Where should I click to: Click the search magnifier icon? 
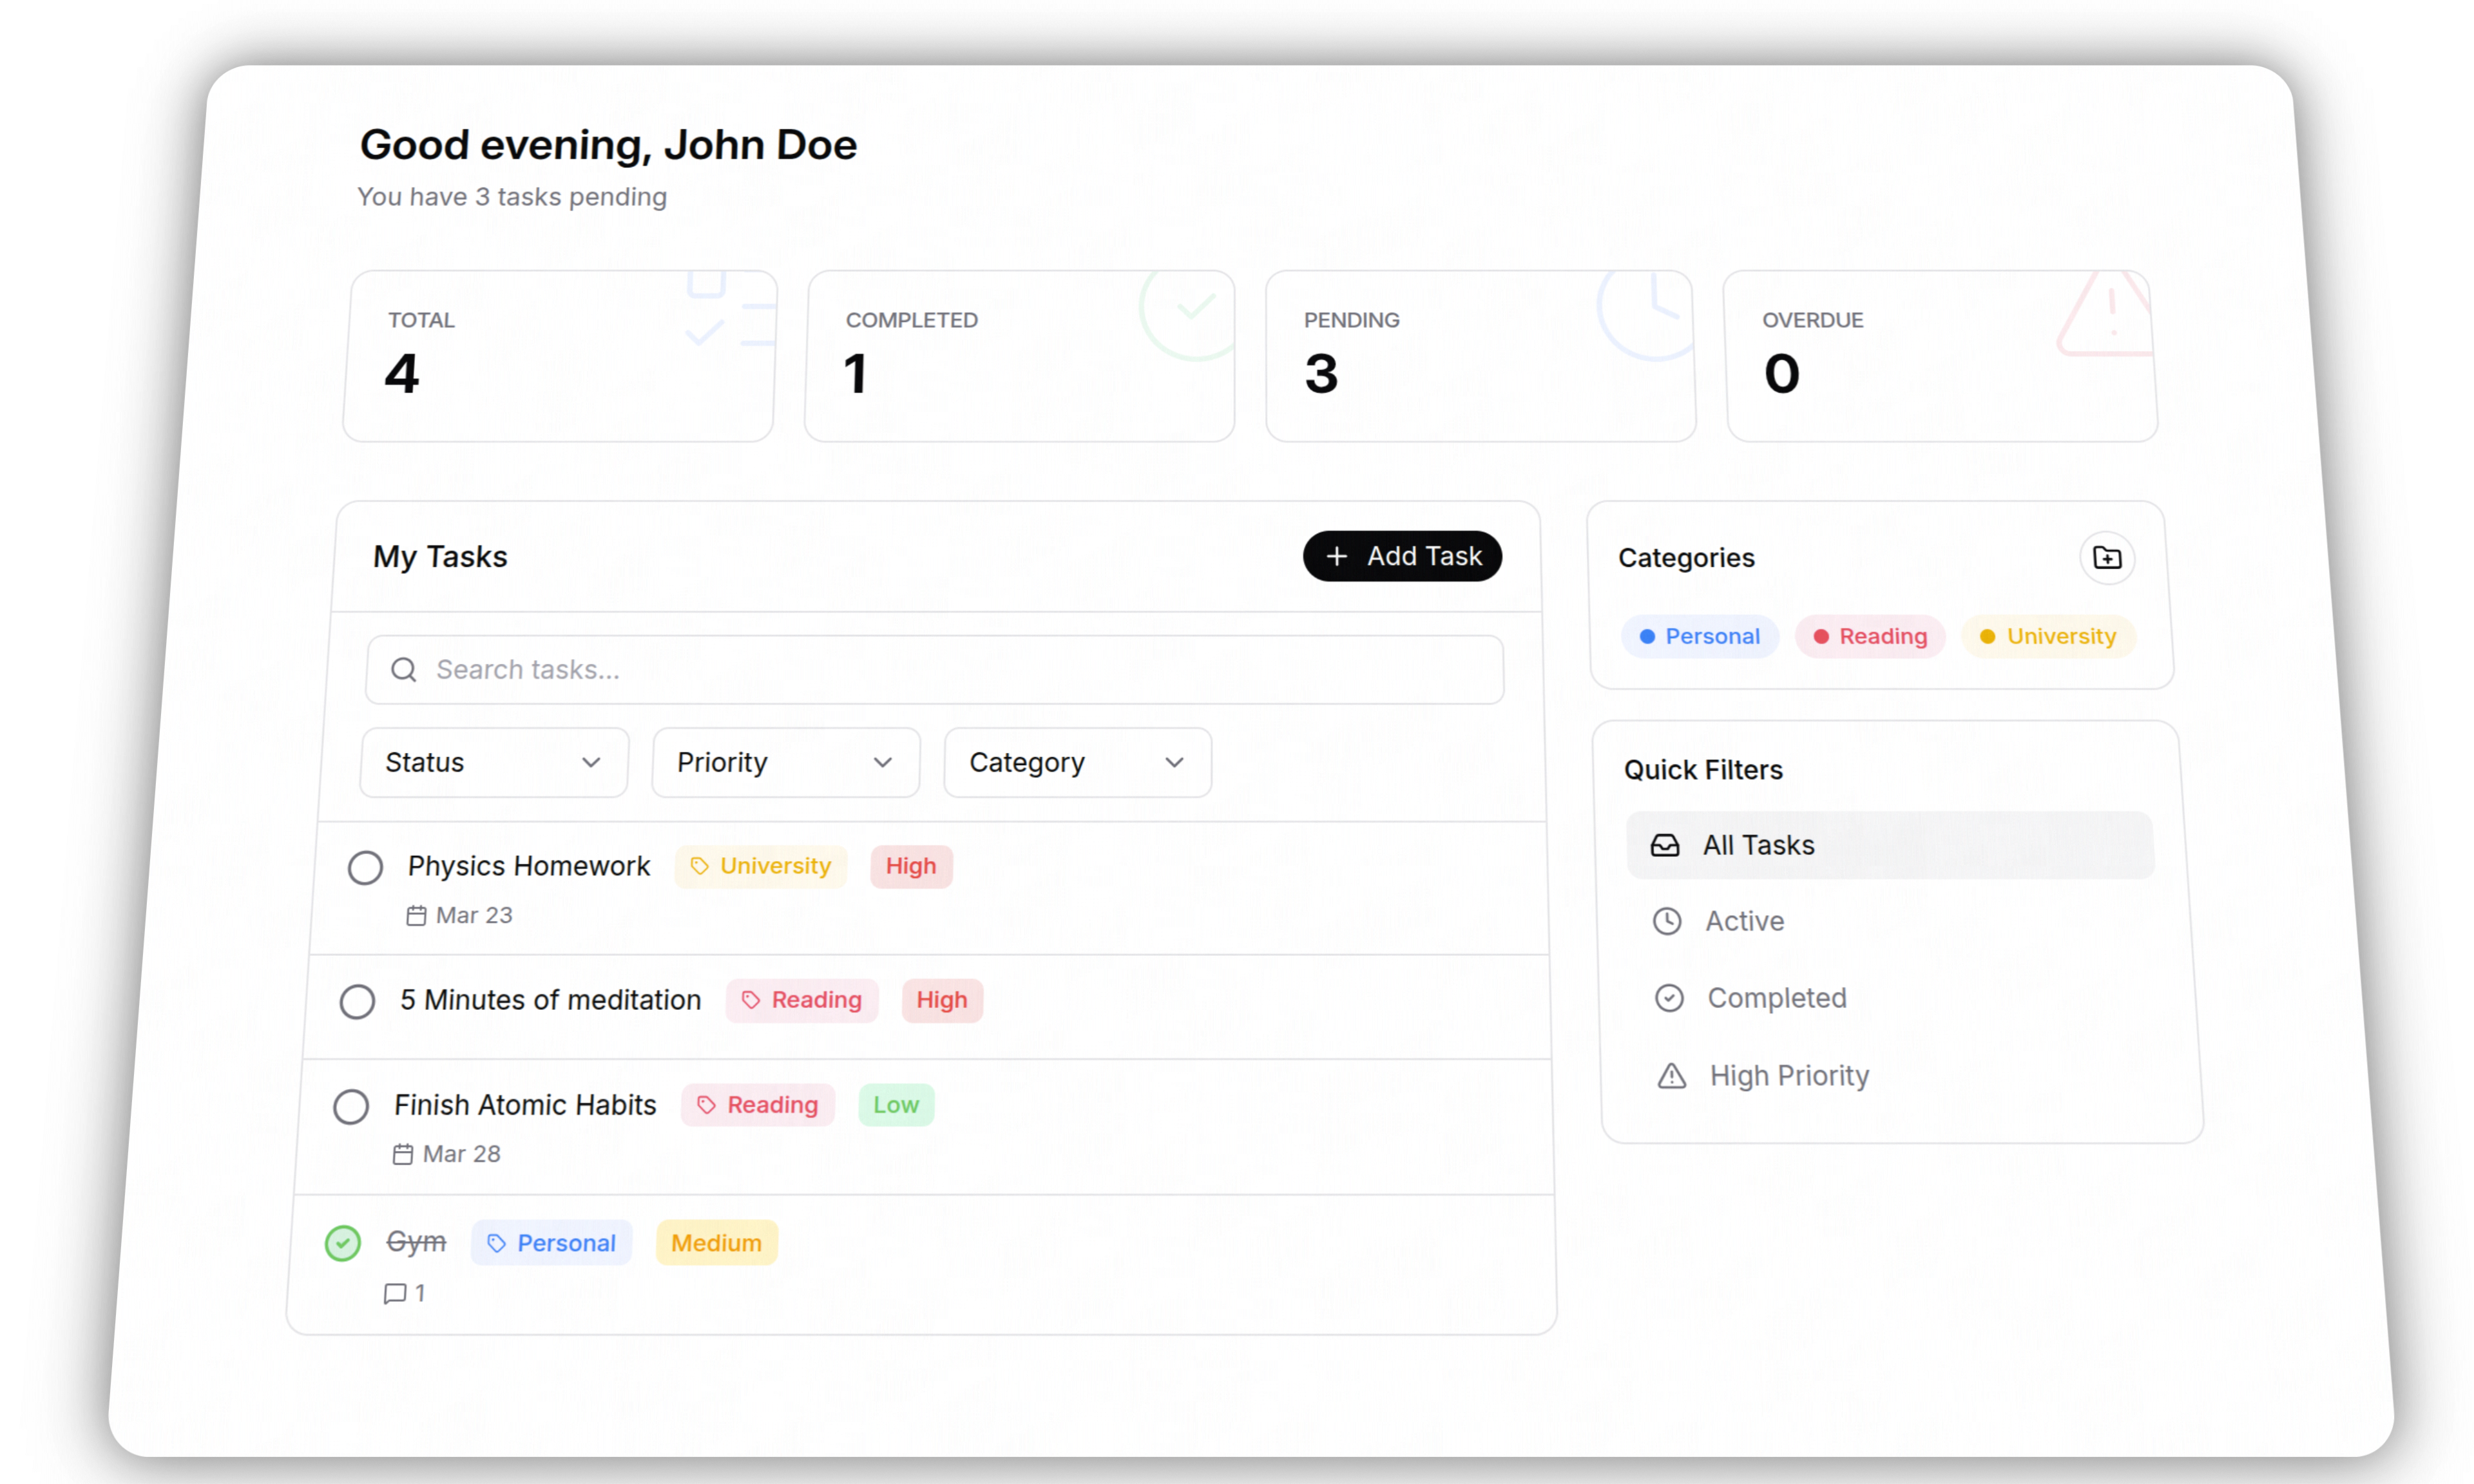(x=403, y=670)
